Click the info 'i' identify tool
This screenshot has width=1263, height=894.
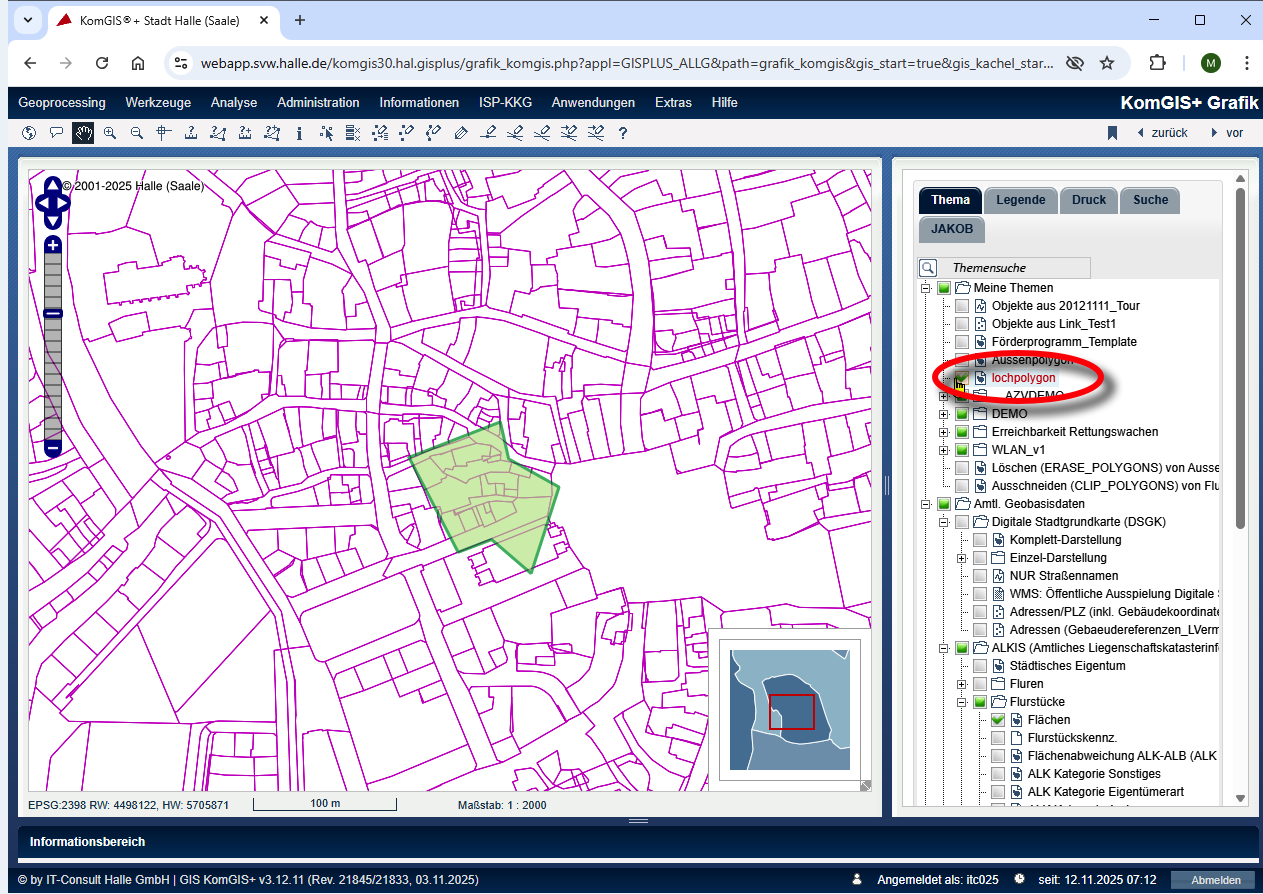pyautogui.click(x=299, y=133)
